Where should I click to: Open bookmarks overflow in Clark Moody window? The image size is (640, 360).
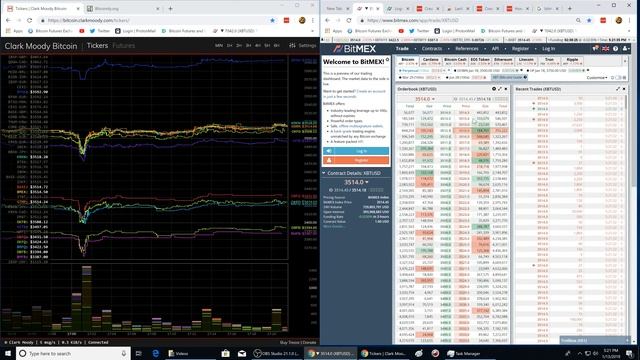tap(313, 31)
